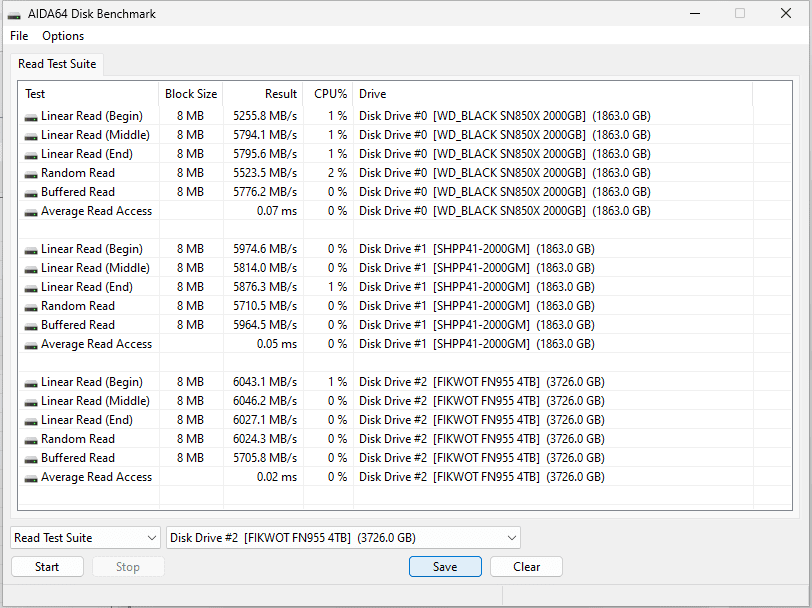The image size is (812, 608).
Task: Select the Read Test Suite tab
Action: tap(57, 64)
